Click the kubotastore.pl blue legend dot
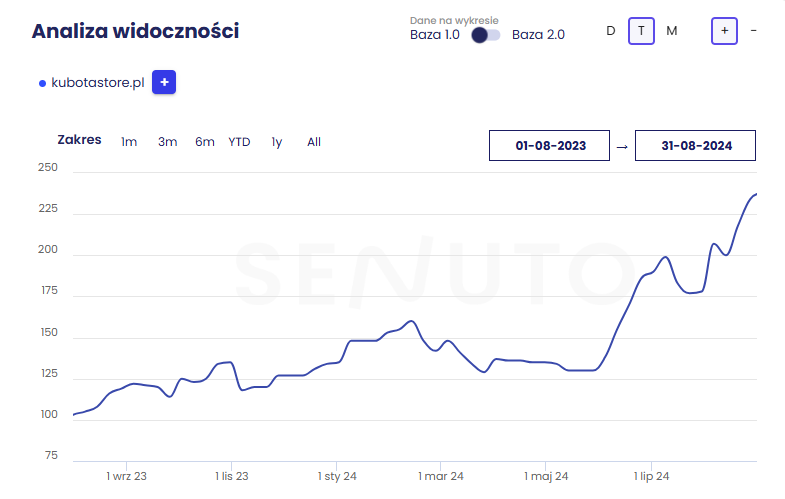The width and height of the screenshot is (785, 499). click(42, 84)
